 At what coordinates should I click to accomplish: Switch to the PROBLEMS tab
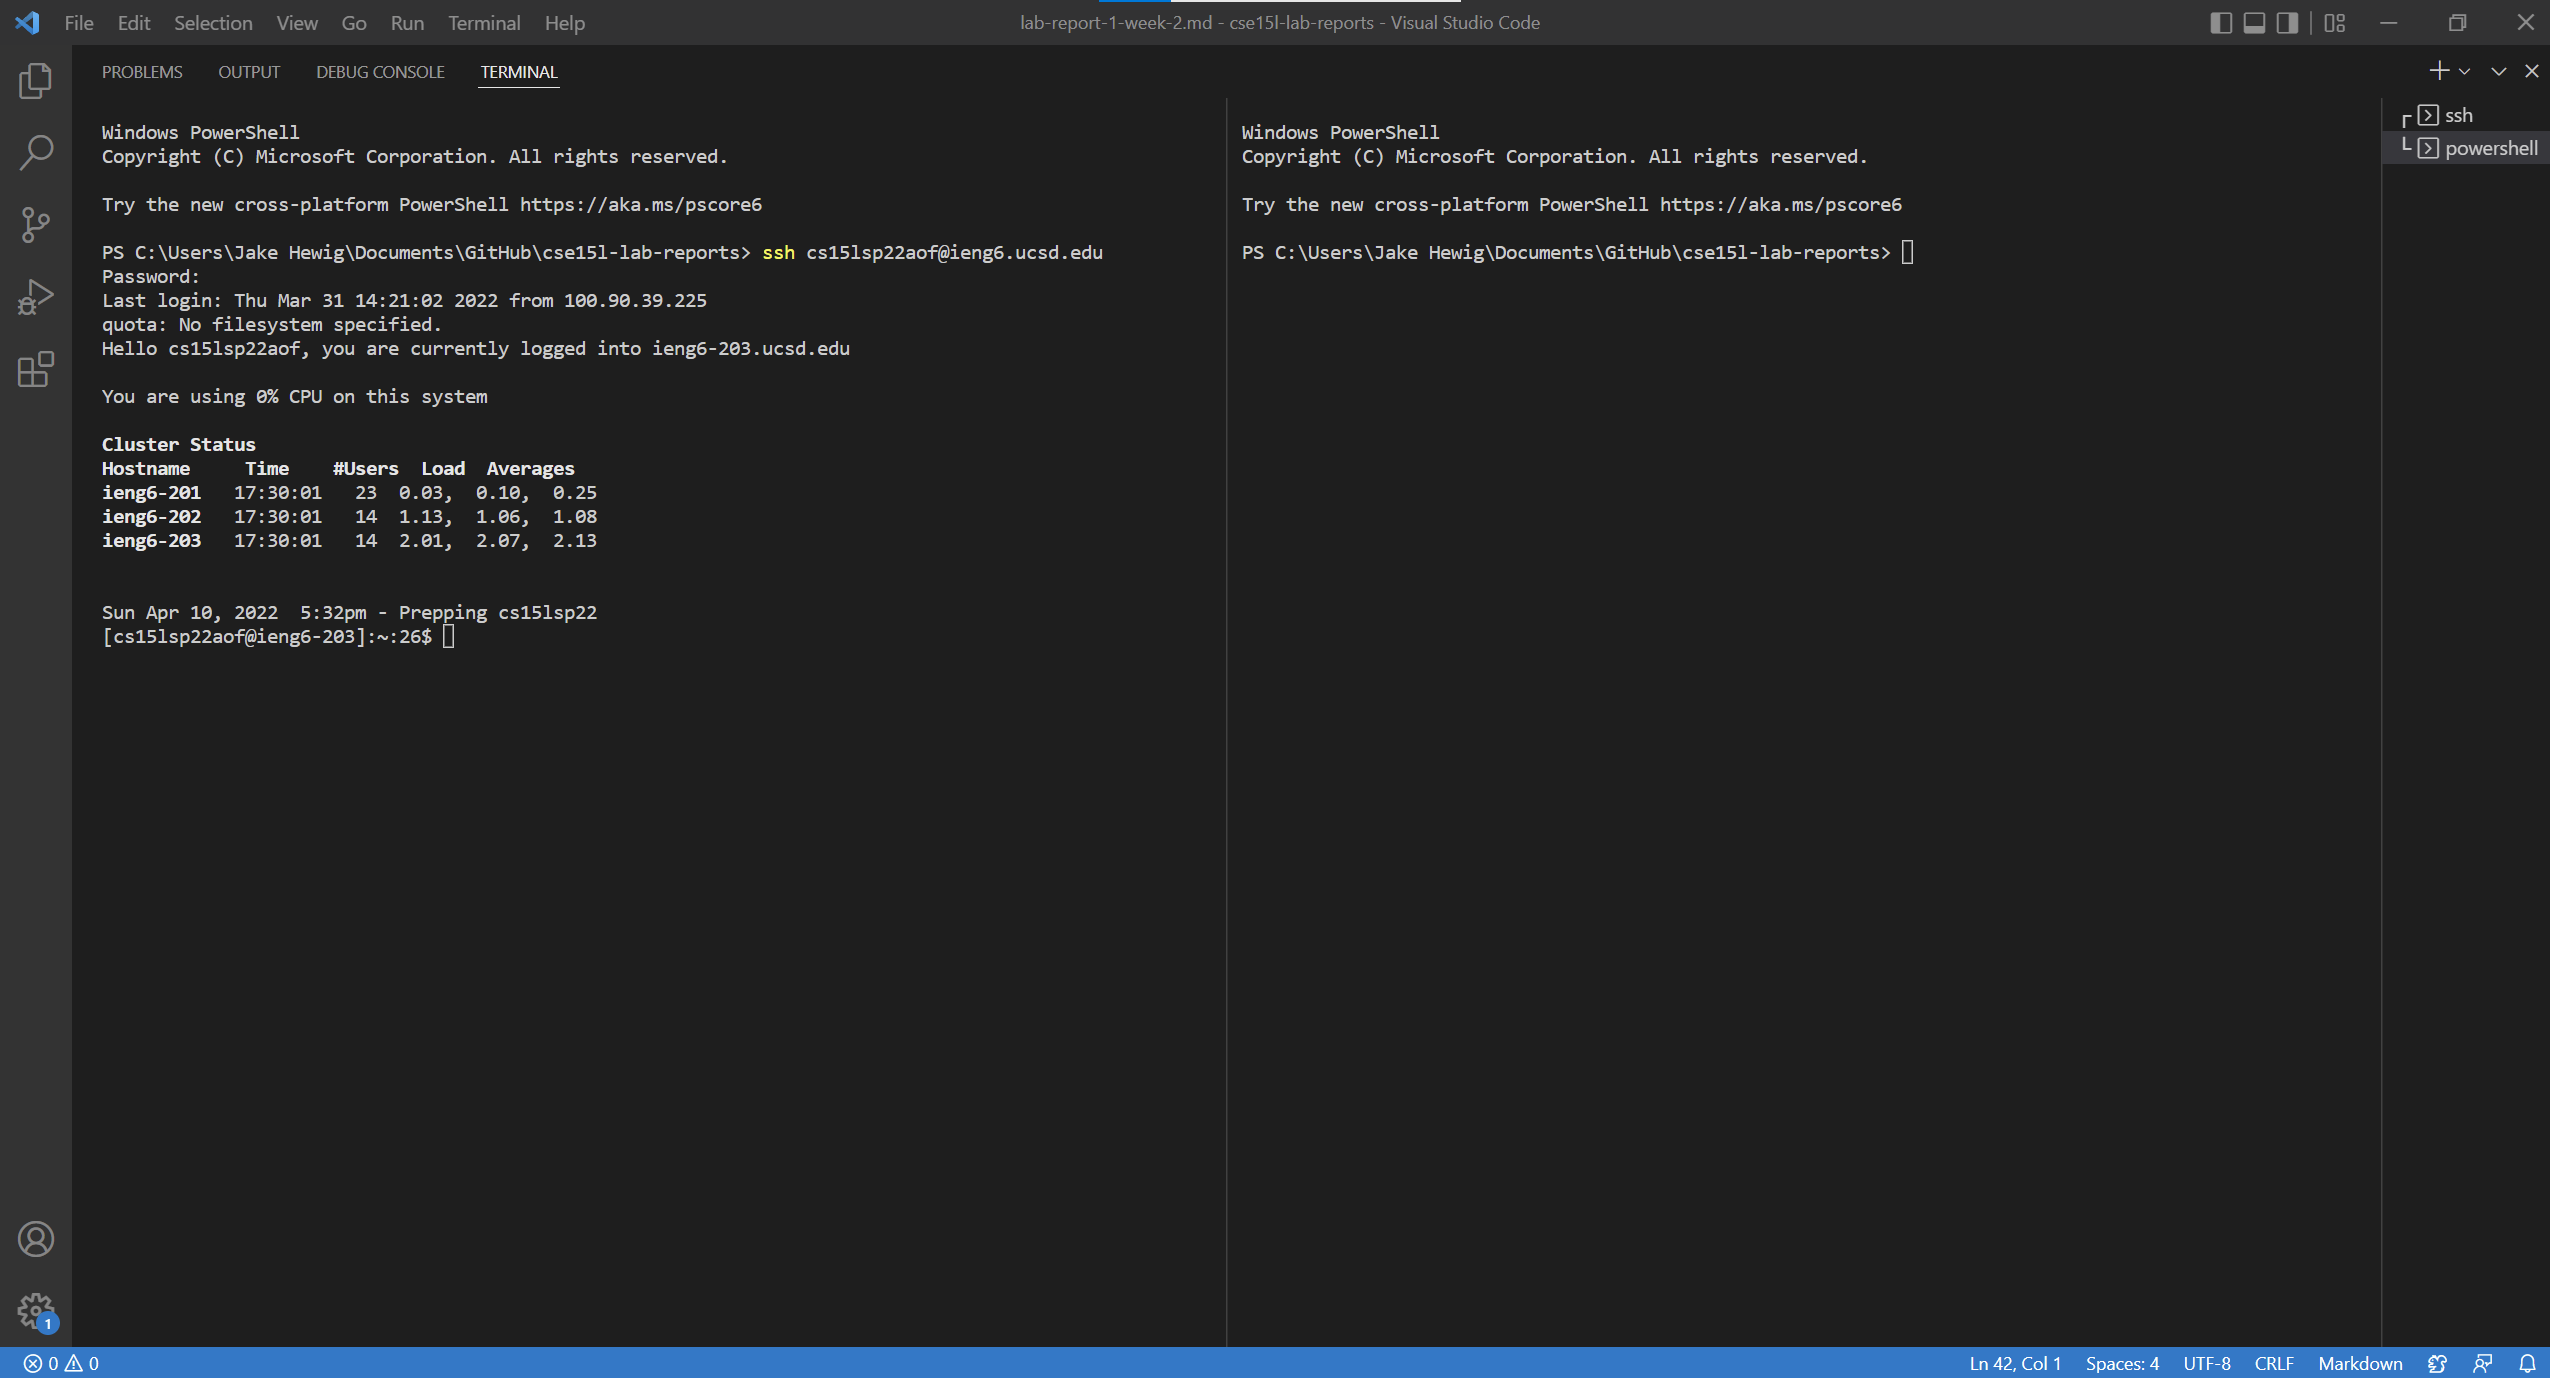click(142, 72)
